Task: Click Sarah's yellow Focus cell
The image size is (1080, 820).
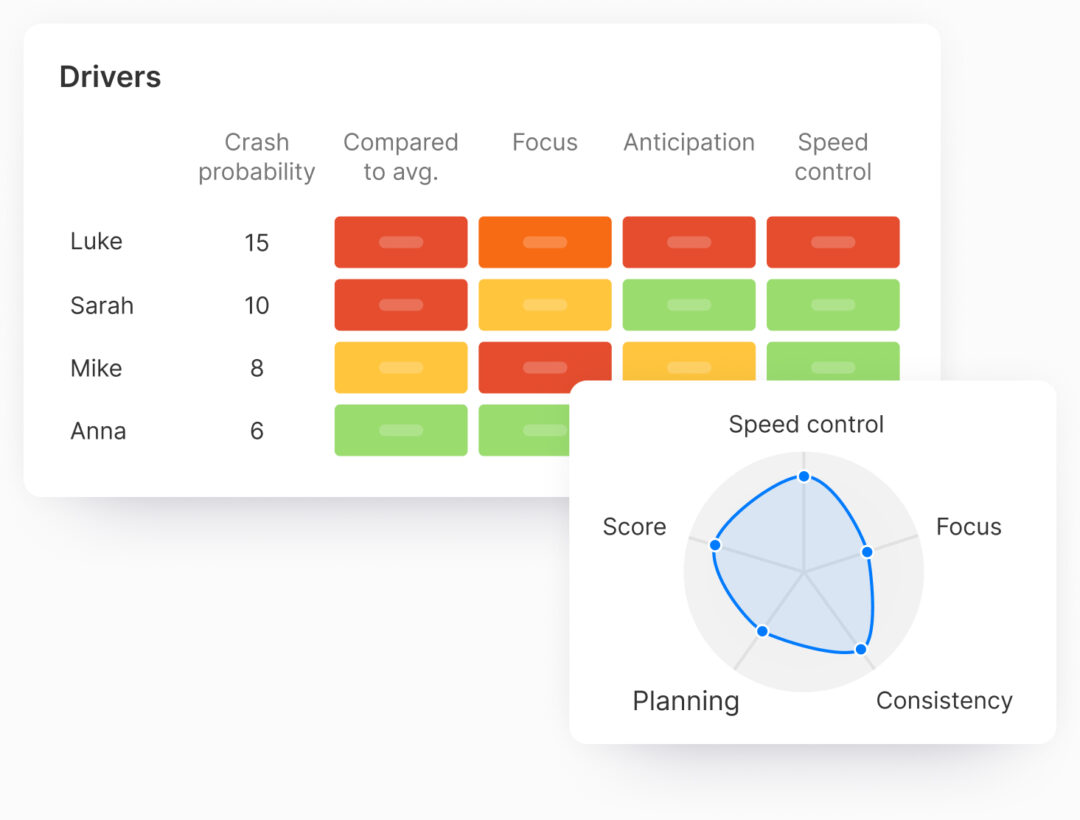Action: [x=544, y=305]
